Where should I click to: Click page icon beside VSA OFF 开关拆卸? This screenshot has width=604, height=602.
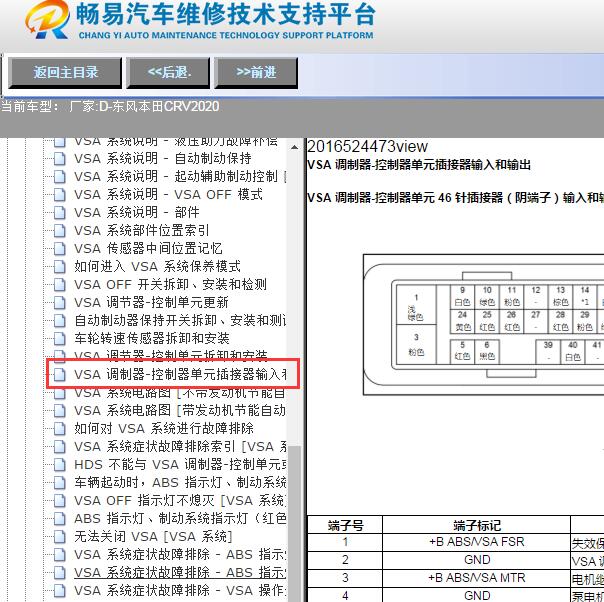pos(60,284)
